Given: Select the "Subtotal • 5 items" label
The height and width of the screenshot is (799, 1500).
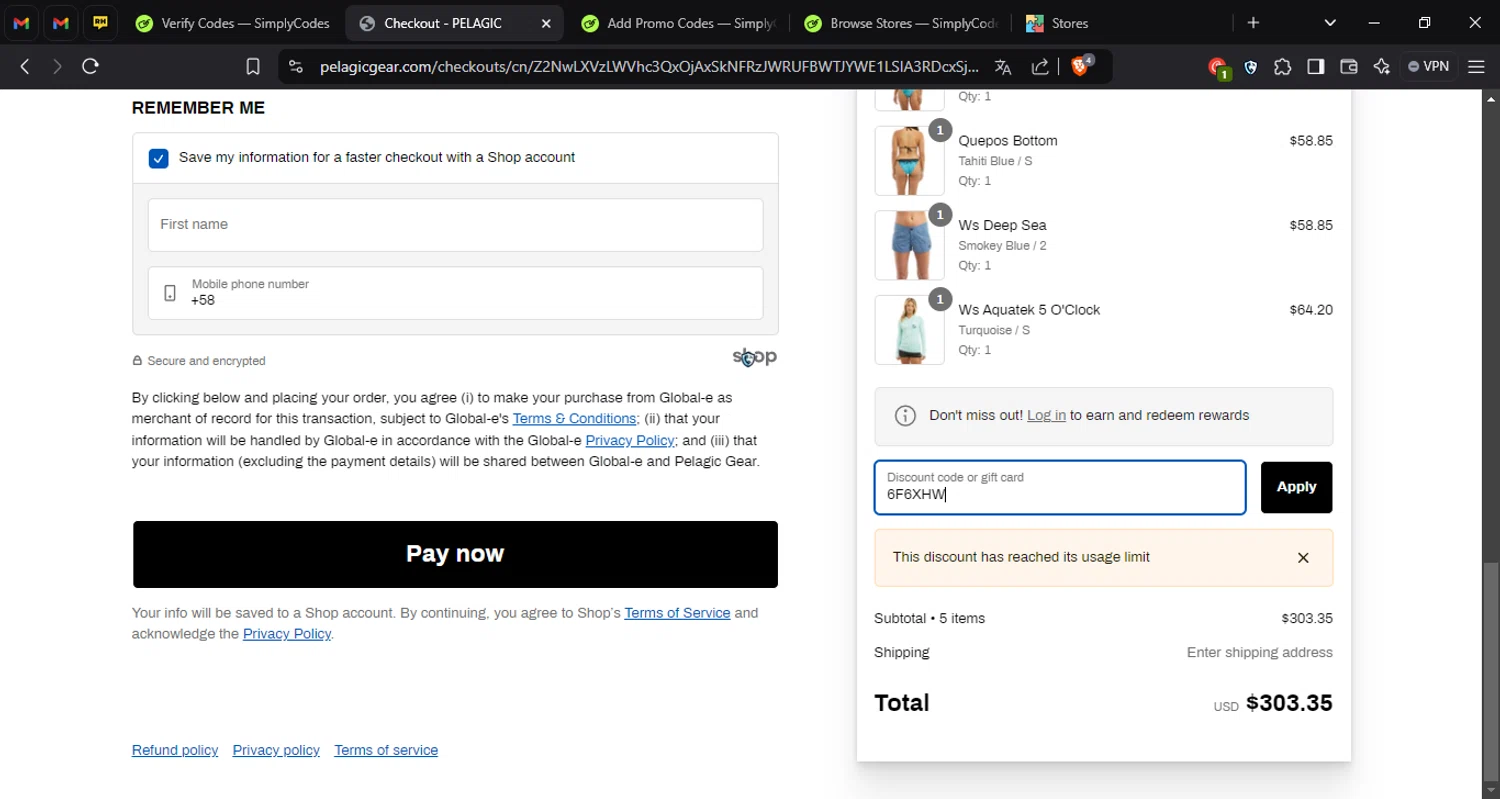Looking at the screenshot, I should (x=929, y=619).
